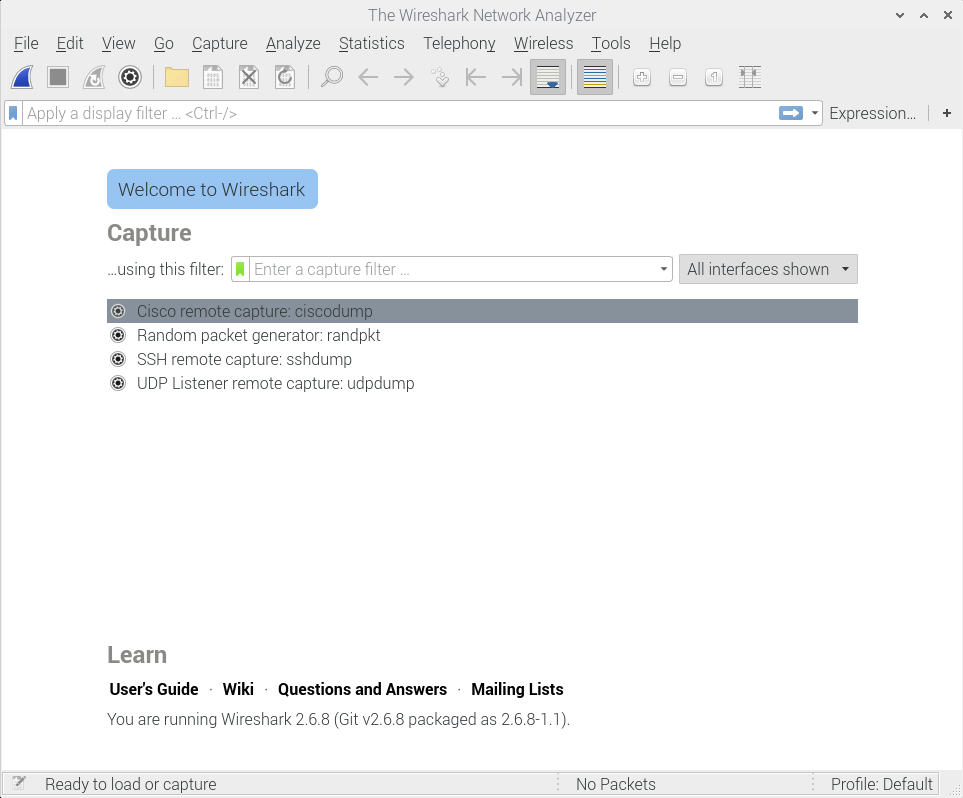This screenshot has width=963, height=798.
Task: Close this capture file
Action: pyautogui.click(x=249, y=77)
